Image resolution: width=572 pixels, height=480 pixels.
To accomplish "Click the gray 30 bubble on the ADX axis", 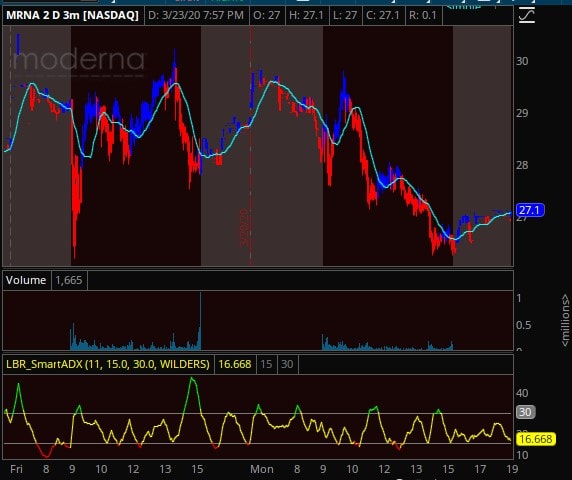I will tap(525, 412).
